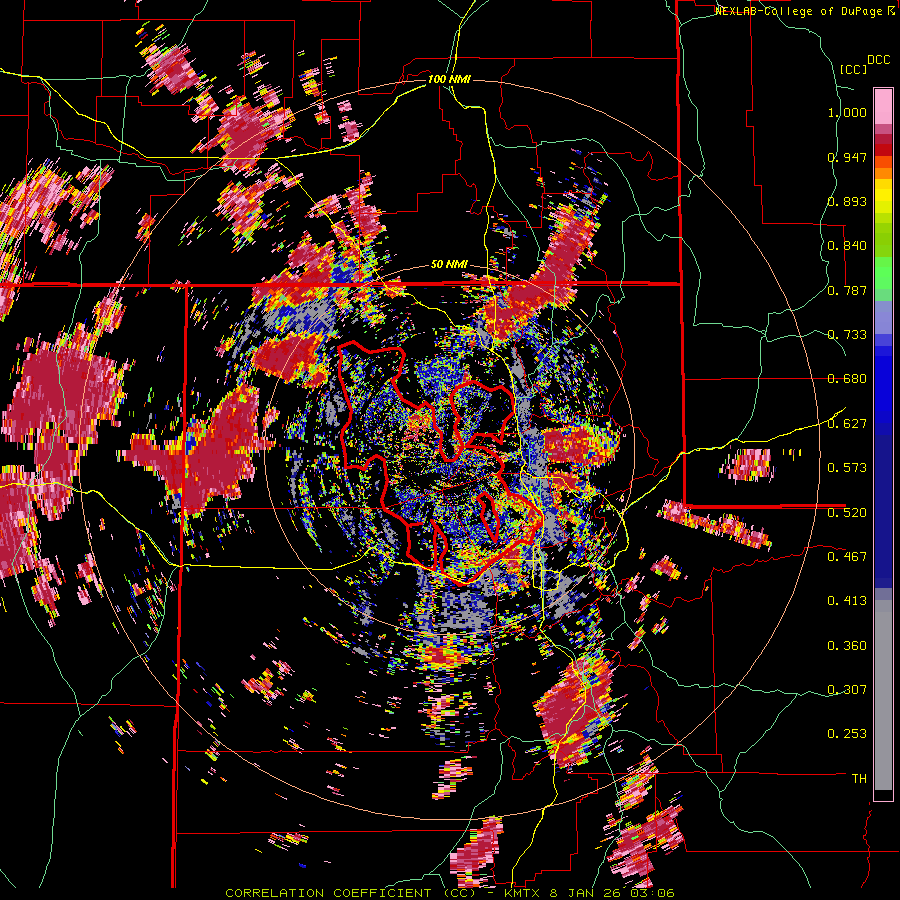Click the TH threshold label

coord(859,779)
